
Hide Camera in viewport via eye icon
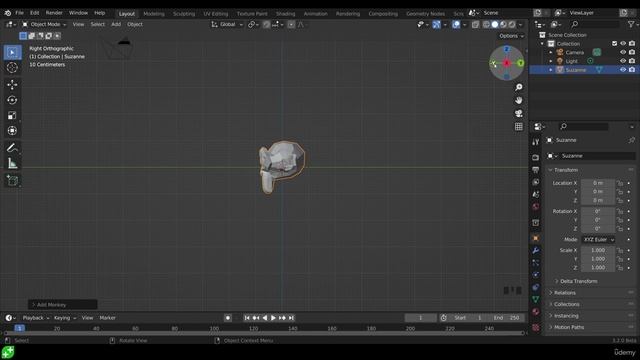click(623, 52)
